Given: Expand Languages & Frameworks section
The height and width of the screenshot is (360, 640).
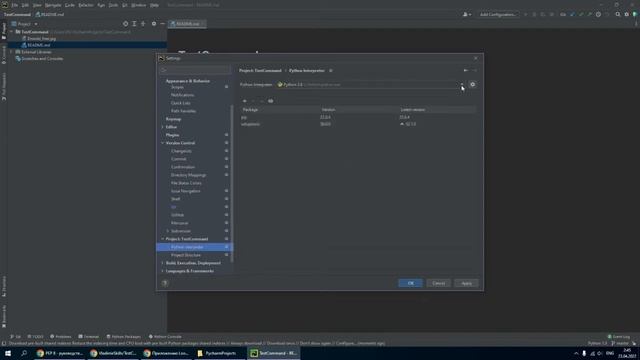Looking at the screenshot, I should pyautogui.click(x=163, y=271).
